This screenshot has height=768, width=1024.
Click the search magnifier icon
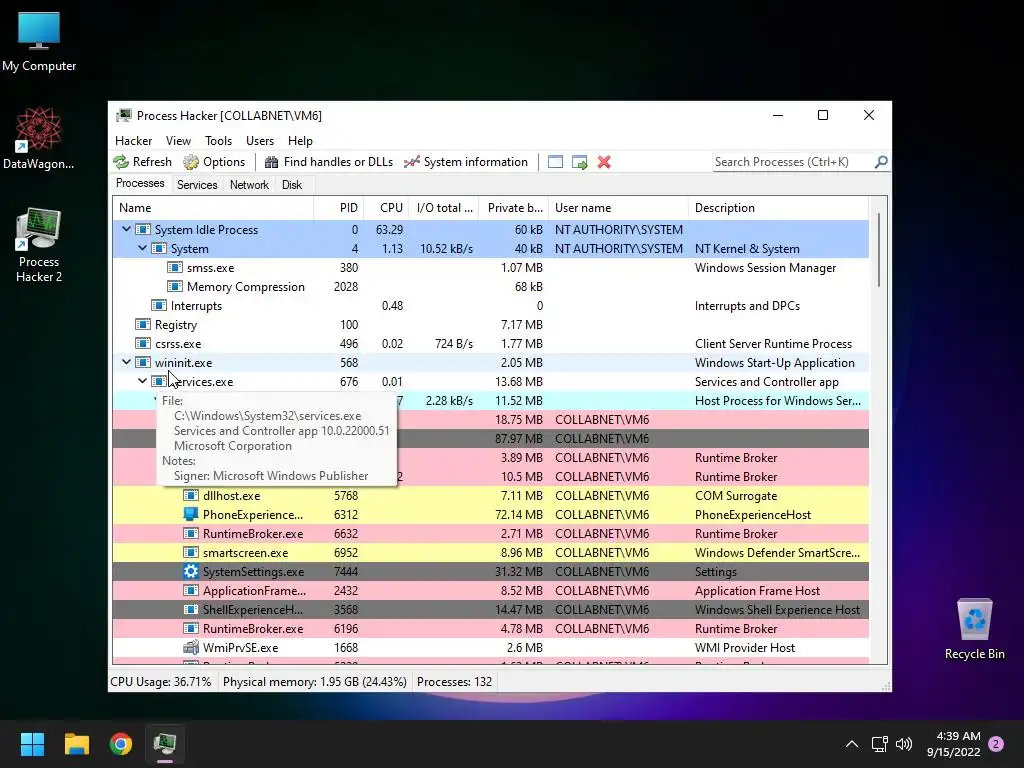(881, 161)
